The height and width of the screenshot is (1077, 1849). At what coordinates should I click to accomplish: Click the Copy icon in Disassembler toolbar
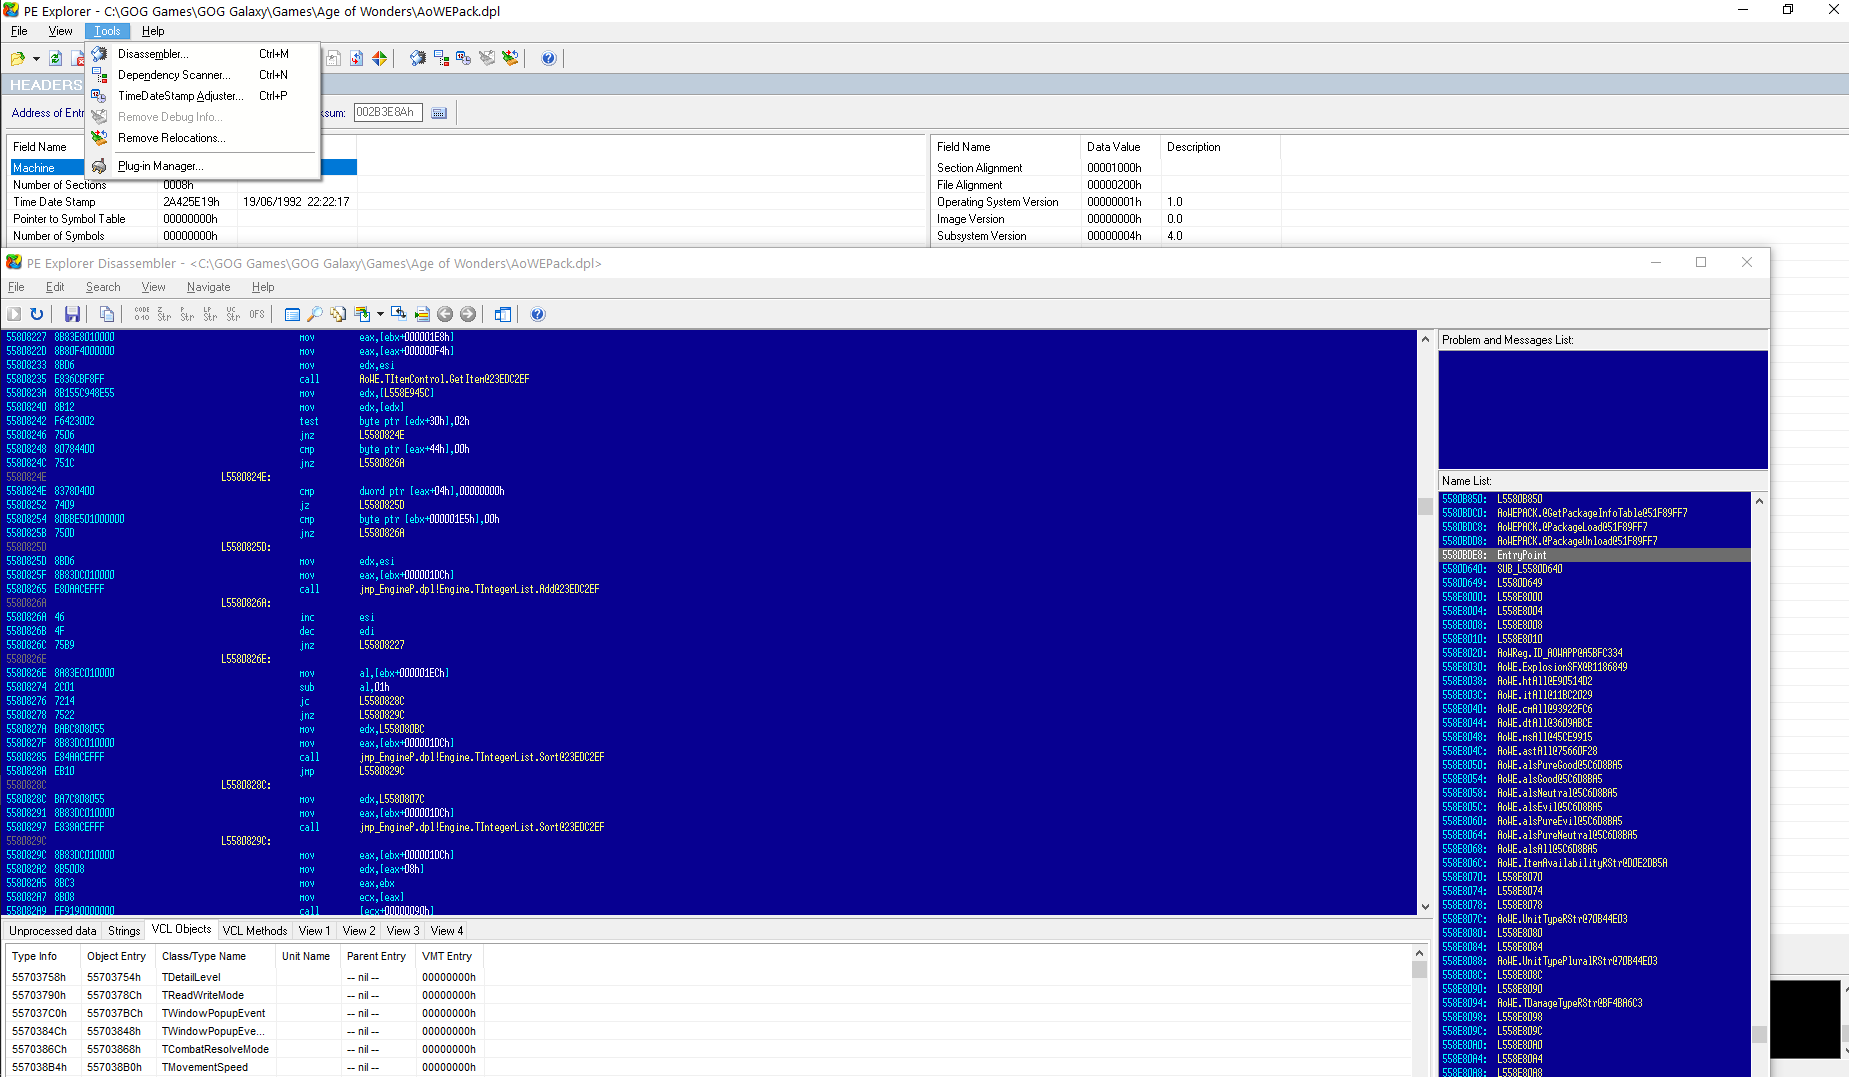[x=106, y=314]
